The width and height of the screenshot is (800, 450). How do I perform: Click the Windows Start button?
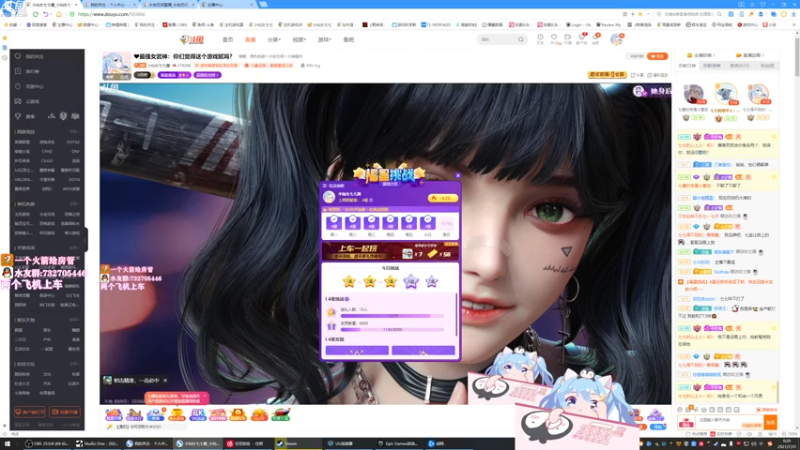coord(7,443)
